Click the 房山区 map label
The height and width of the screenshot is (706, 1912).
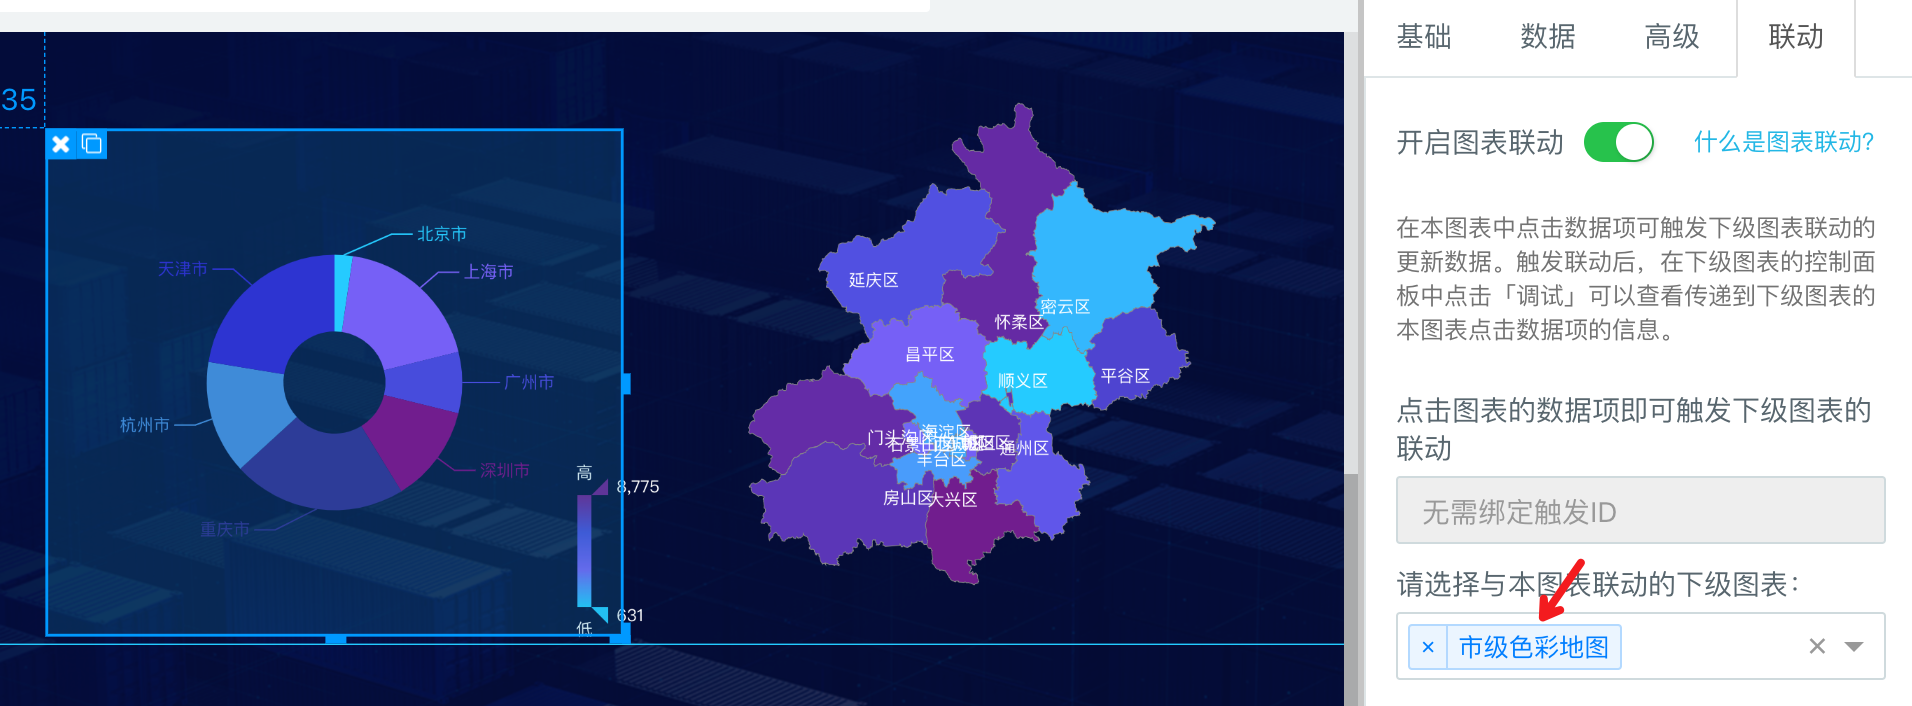pyautogui.click(x=907, y=498)
